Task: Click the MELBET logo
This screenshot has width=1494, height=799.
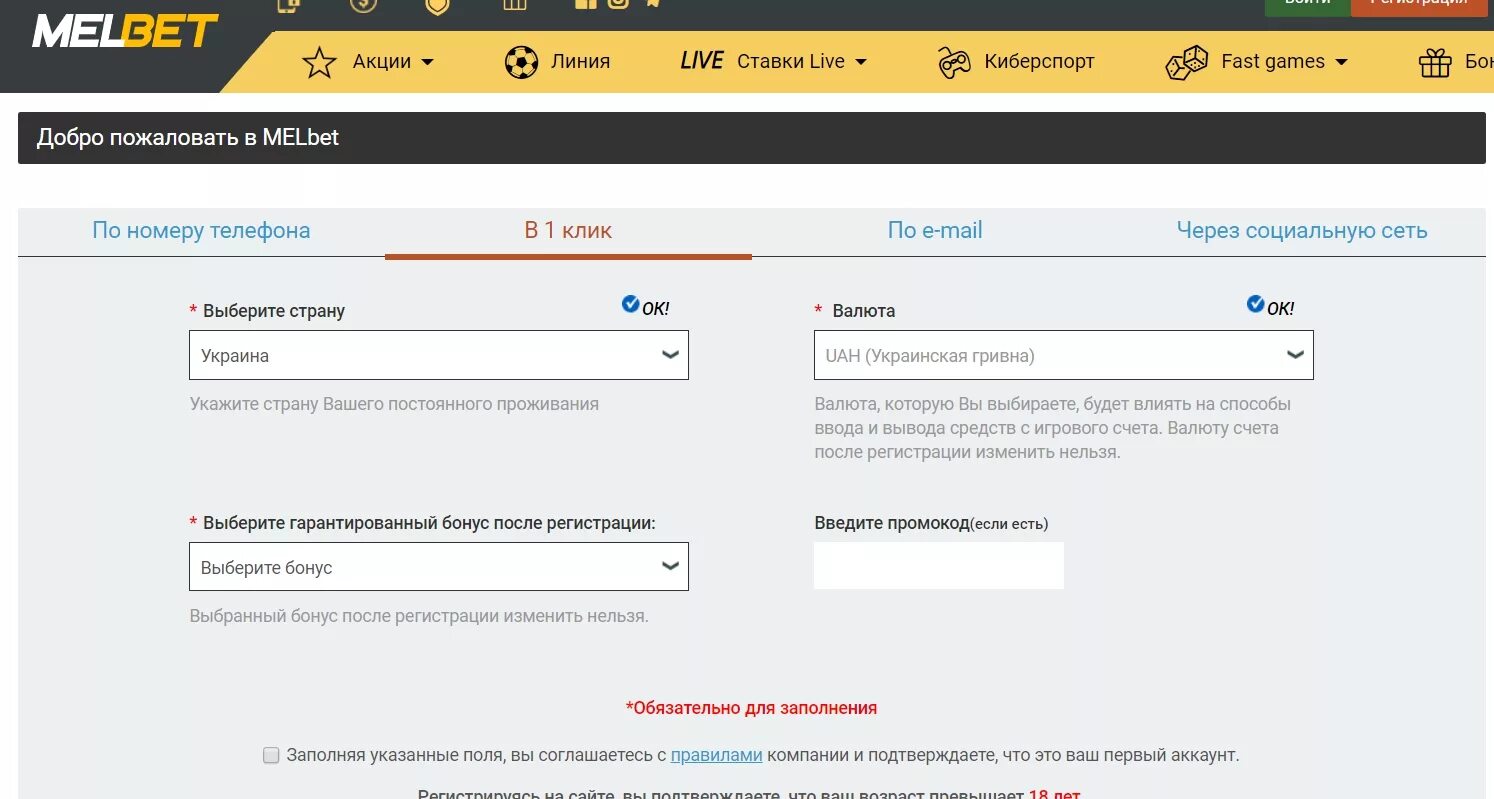Action: tap(125, 31)
